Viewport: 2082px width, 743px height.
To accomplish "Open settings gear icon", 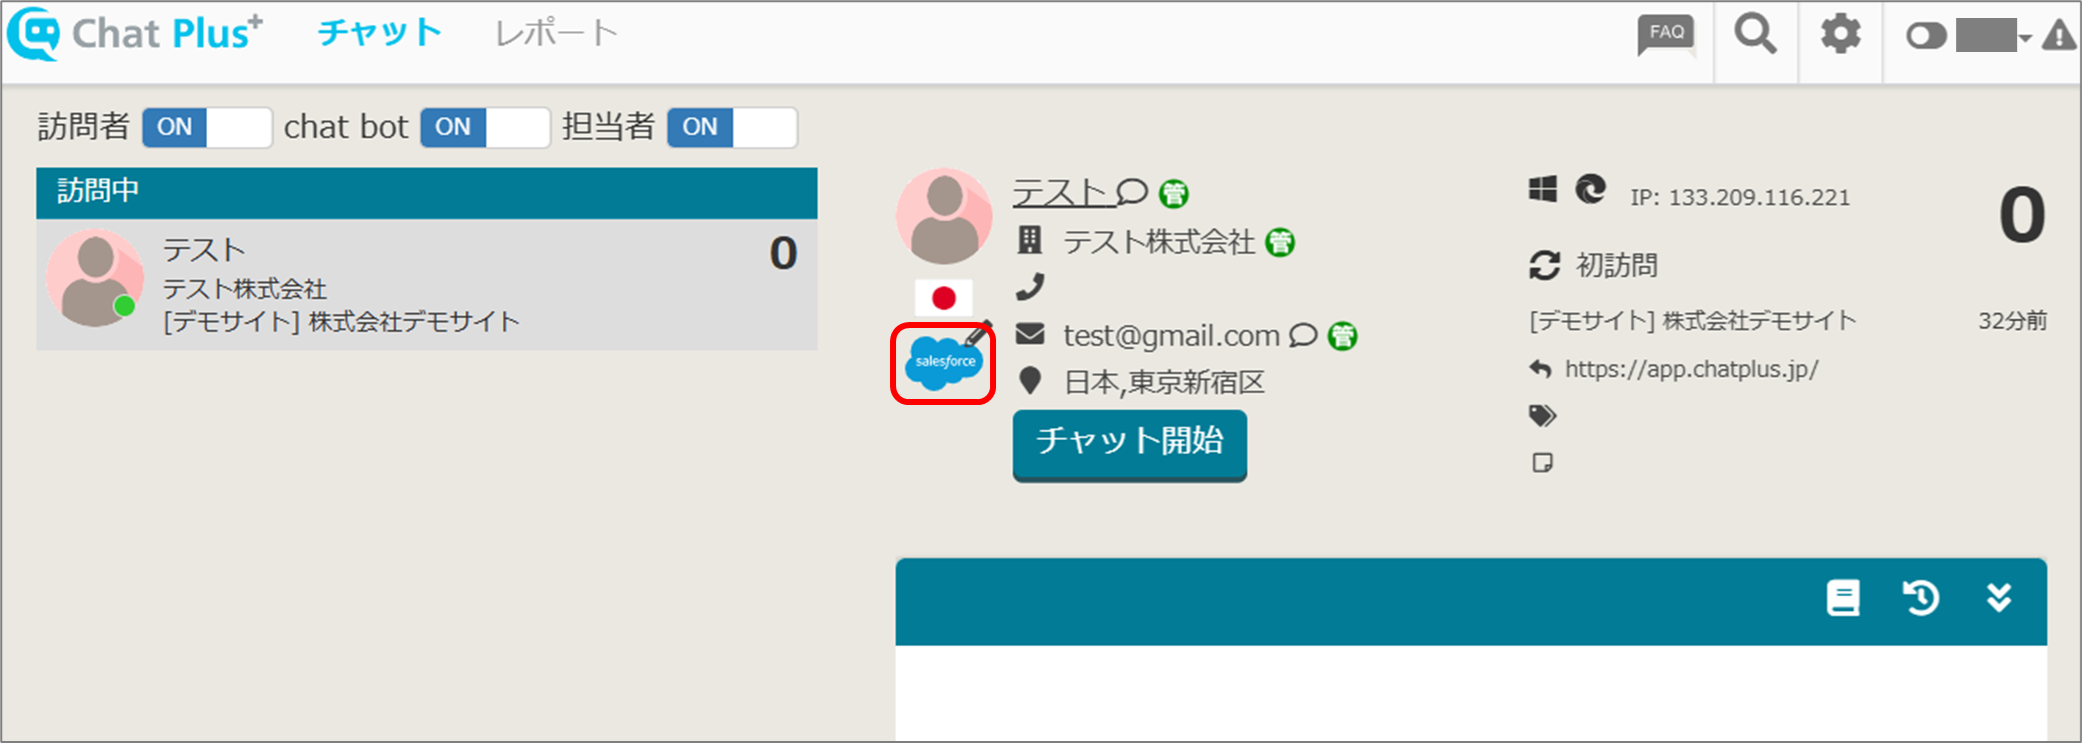I will (1840, 34).
